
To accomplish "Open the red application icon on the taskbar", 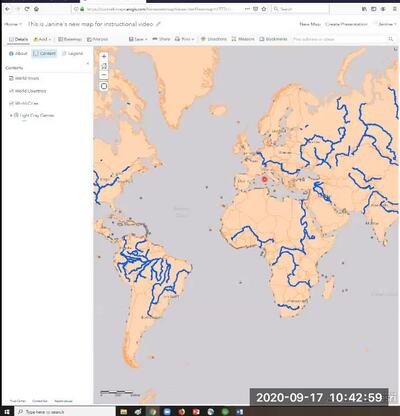I will click(x=196, y=412).
